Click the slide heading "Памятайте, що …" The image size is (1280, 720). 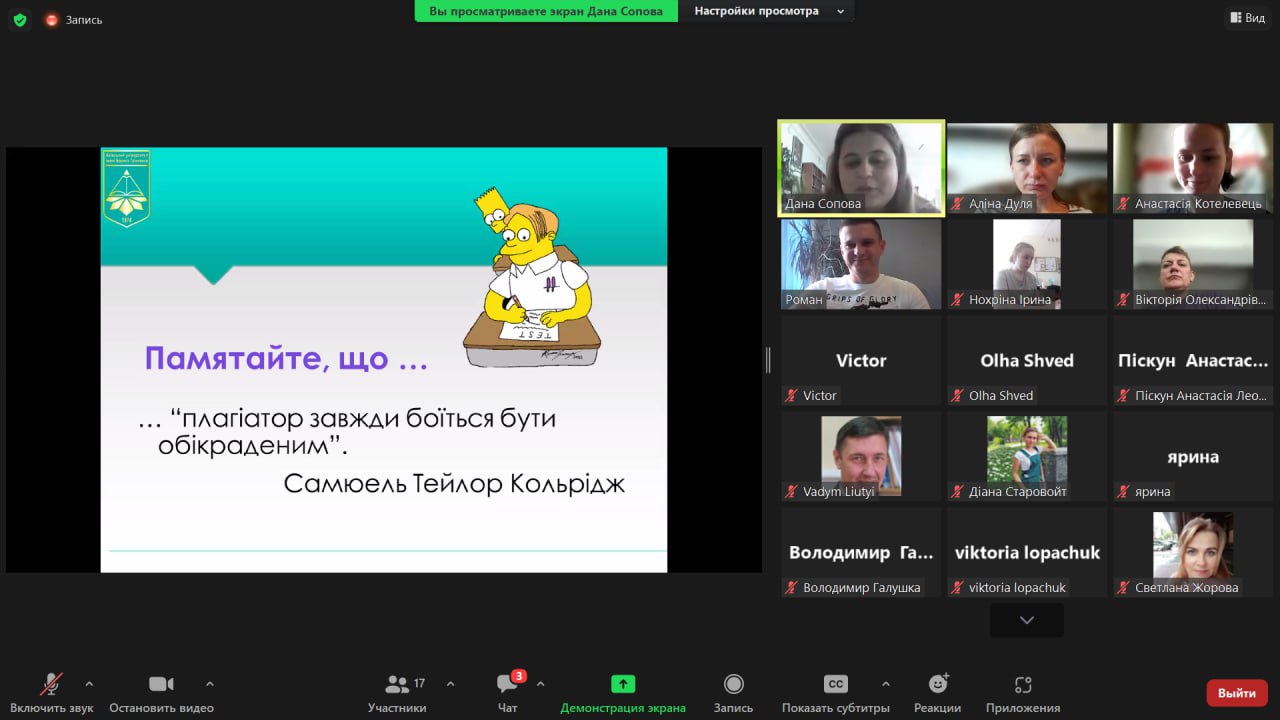286,359
